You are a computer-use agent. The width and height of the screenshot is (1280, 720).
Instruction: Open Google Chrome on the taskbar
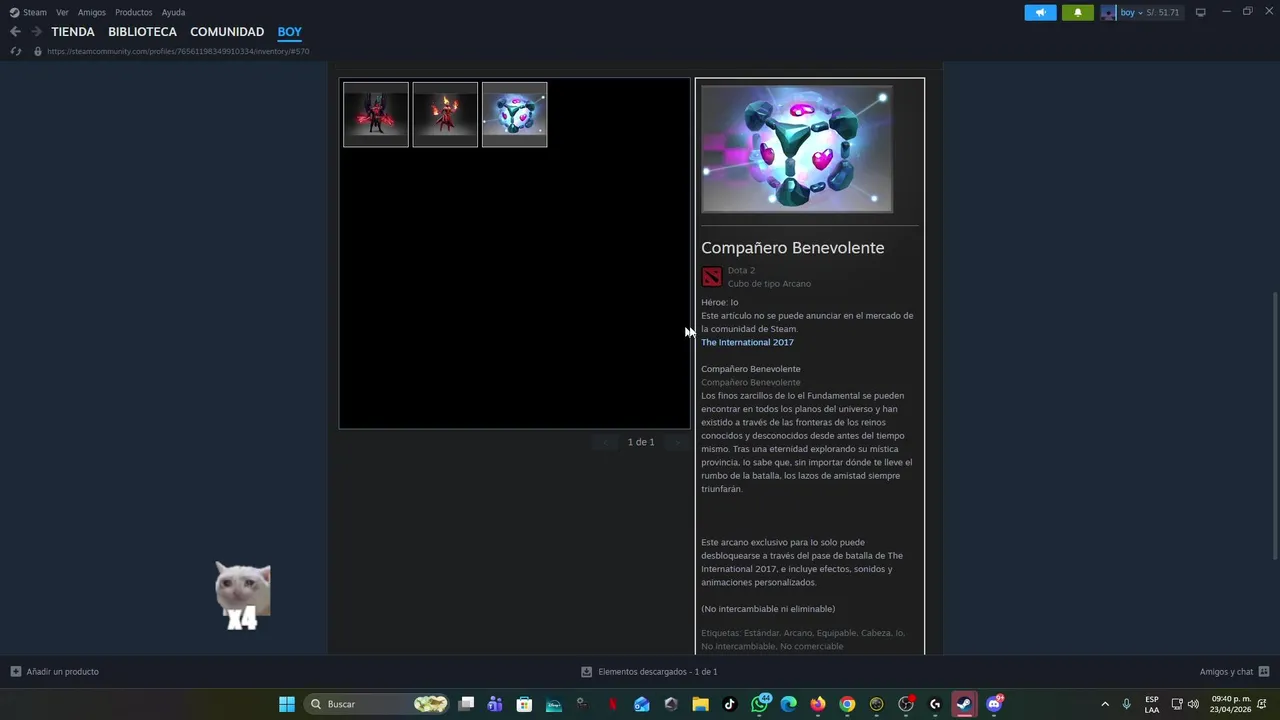click(x=847, y=704)
